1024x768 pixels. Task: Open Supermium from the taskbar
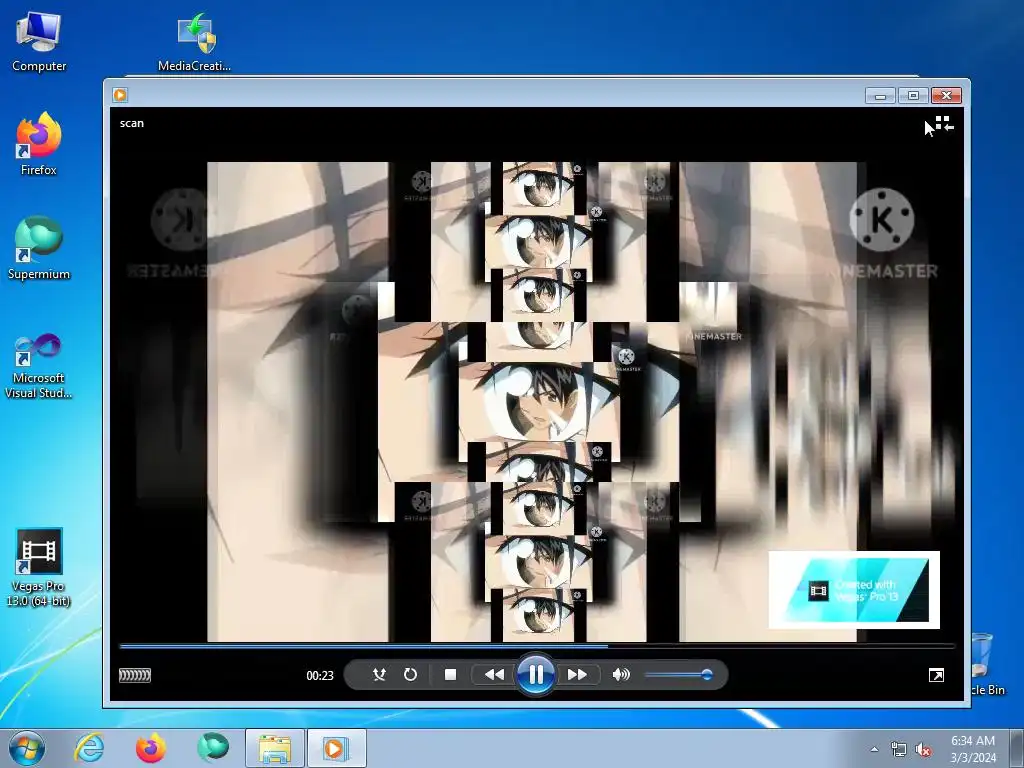point(213,748)
